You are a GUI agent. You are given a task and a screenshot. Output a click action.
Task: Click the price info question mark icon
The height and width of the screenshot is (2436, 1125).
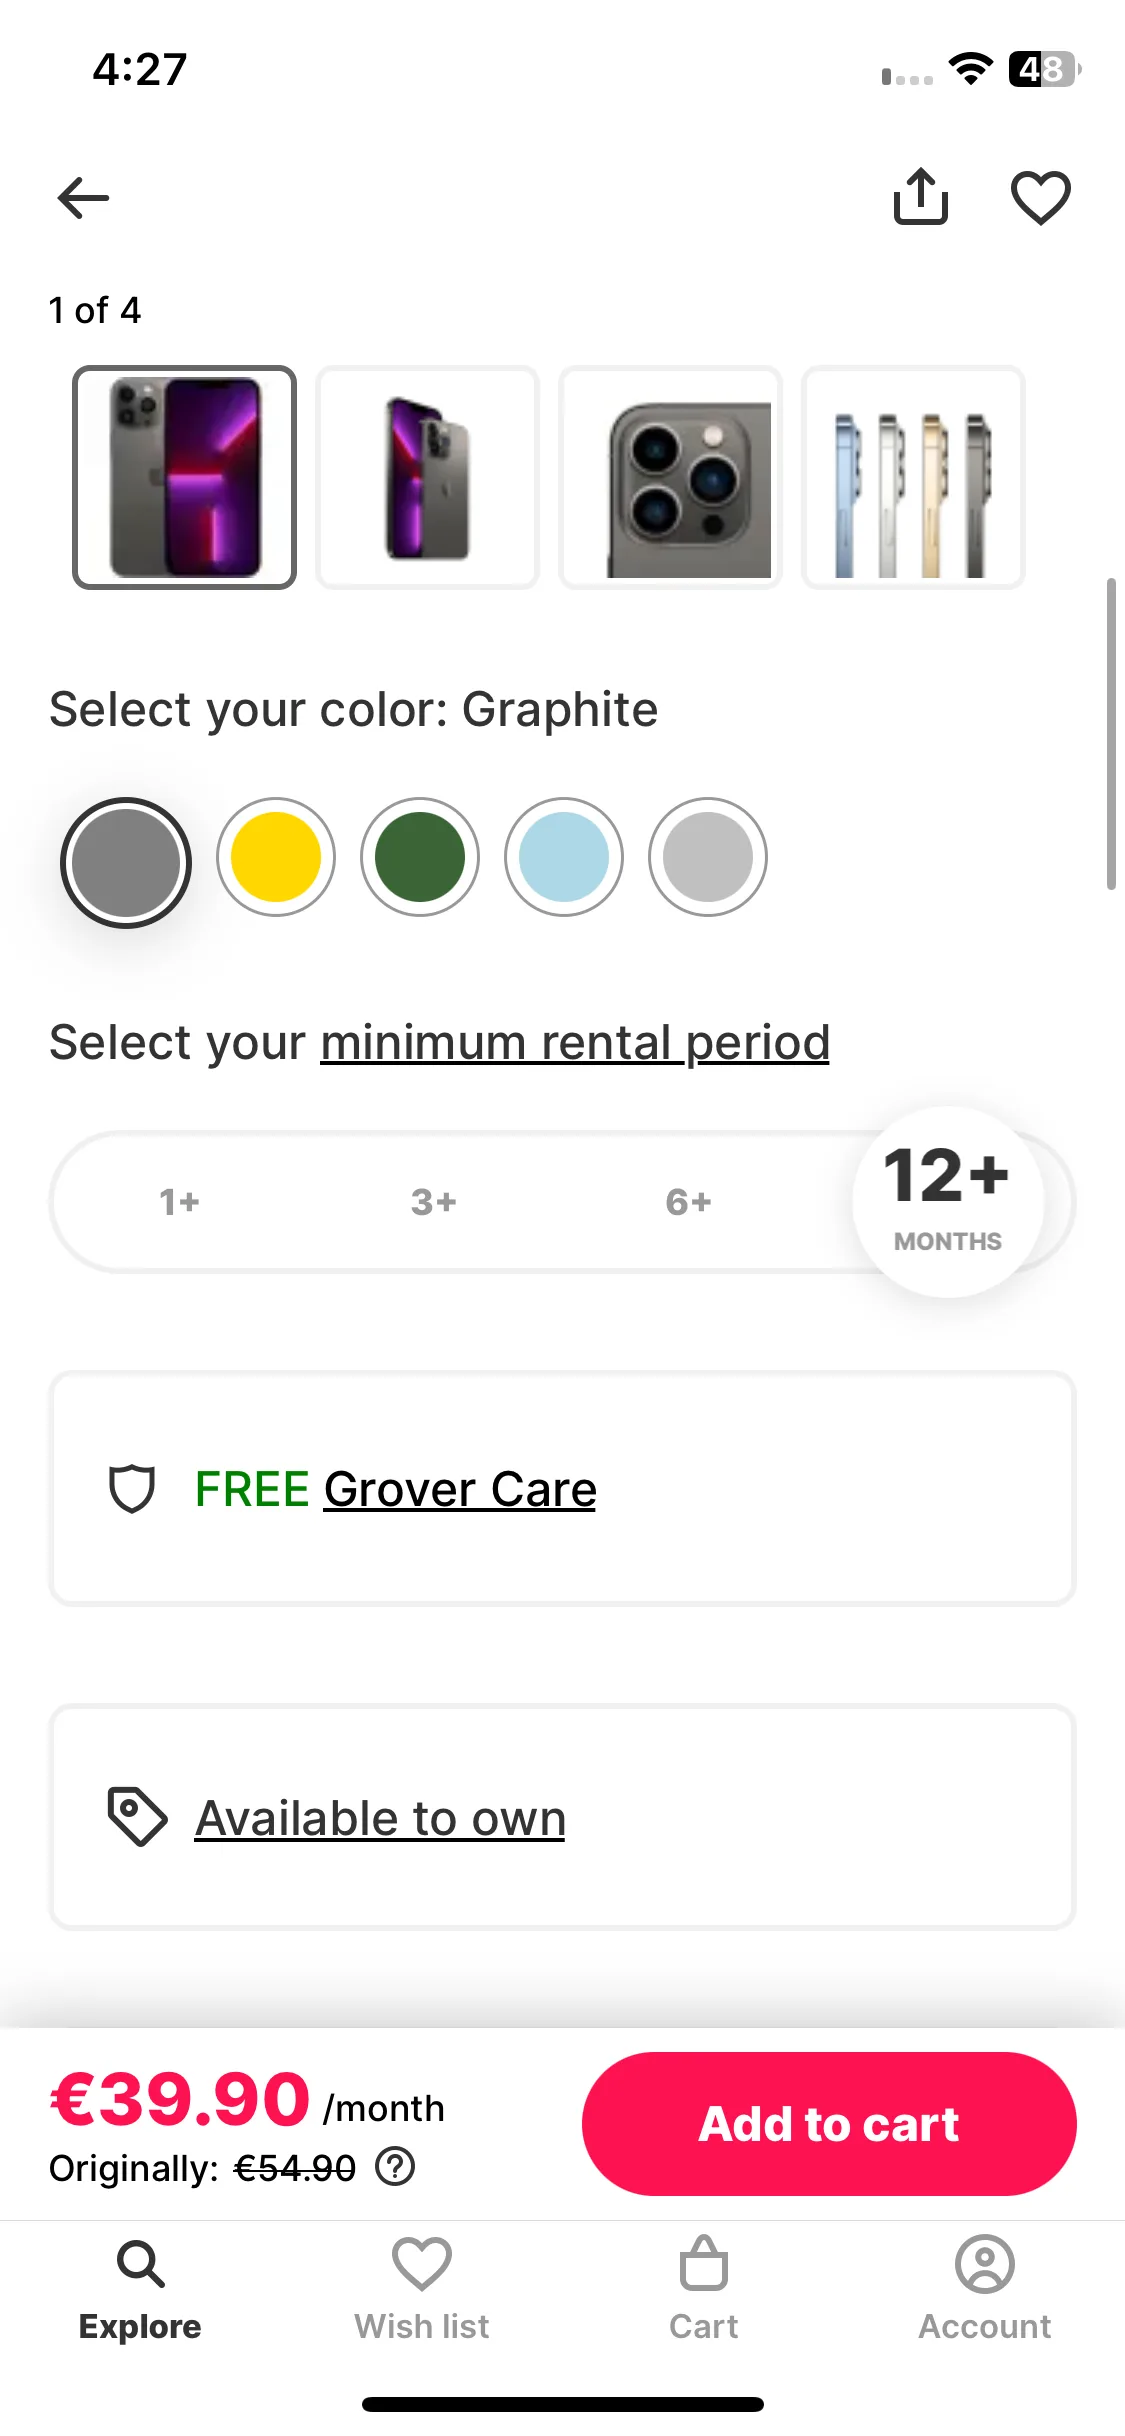point(395,2167)
